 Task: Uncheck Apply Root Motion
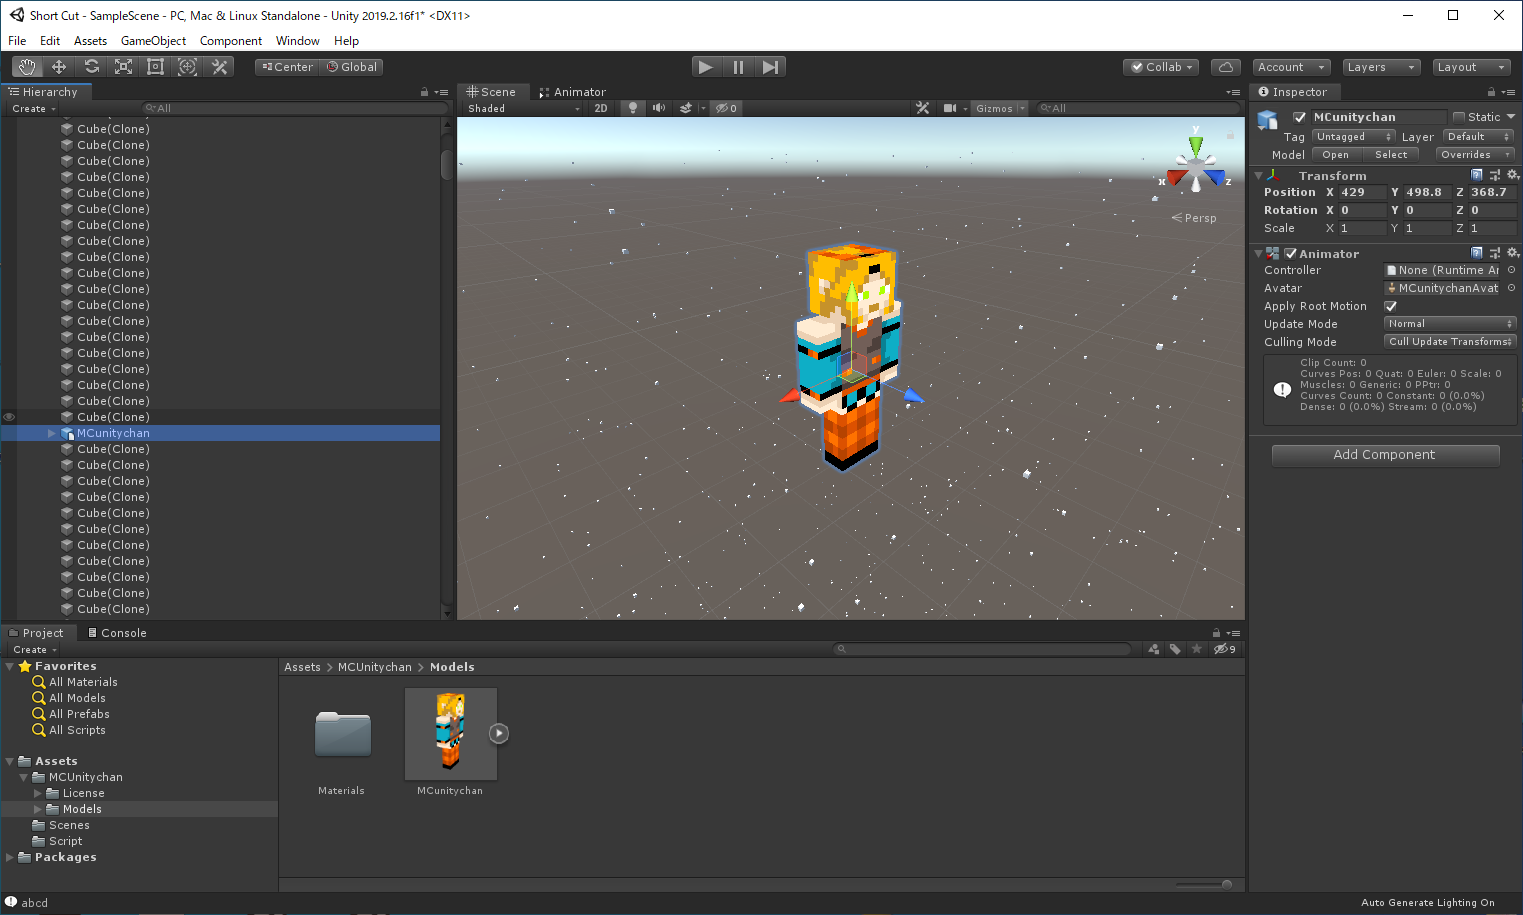pos(1390,306)
